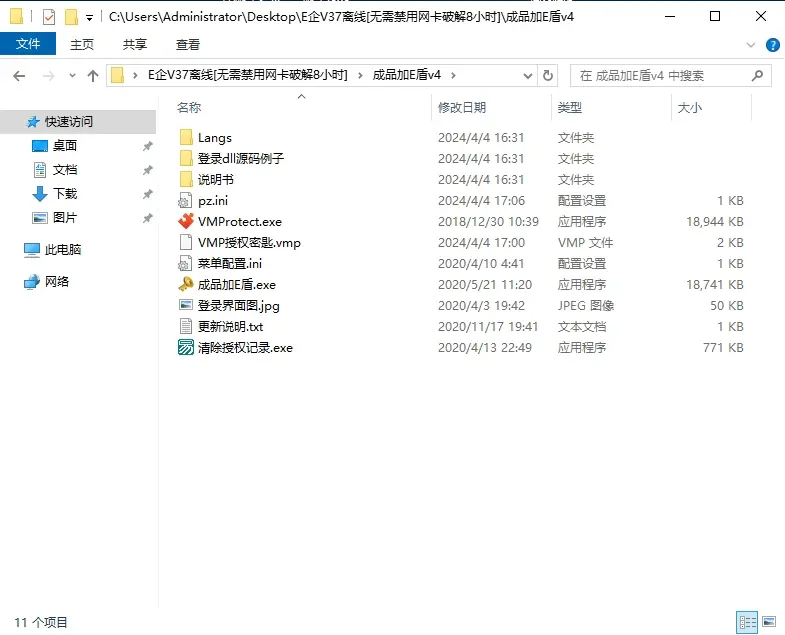Open address bar history dropdown

coord(527,76)
